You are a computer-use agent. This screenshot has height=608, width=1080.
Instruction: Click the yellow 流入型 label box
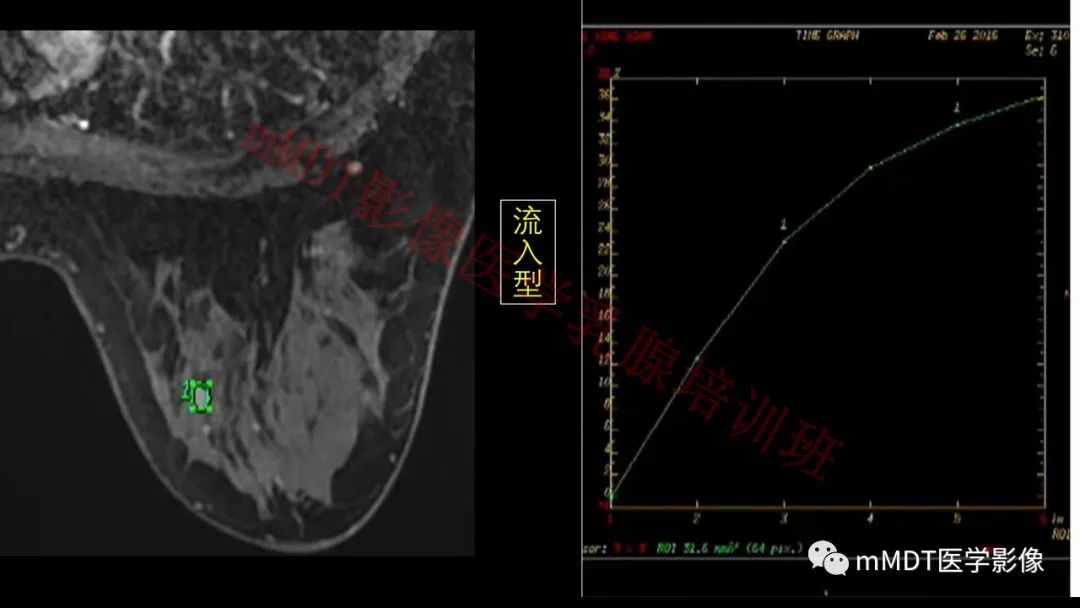tap(528, 252)
